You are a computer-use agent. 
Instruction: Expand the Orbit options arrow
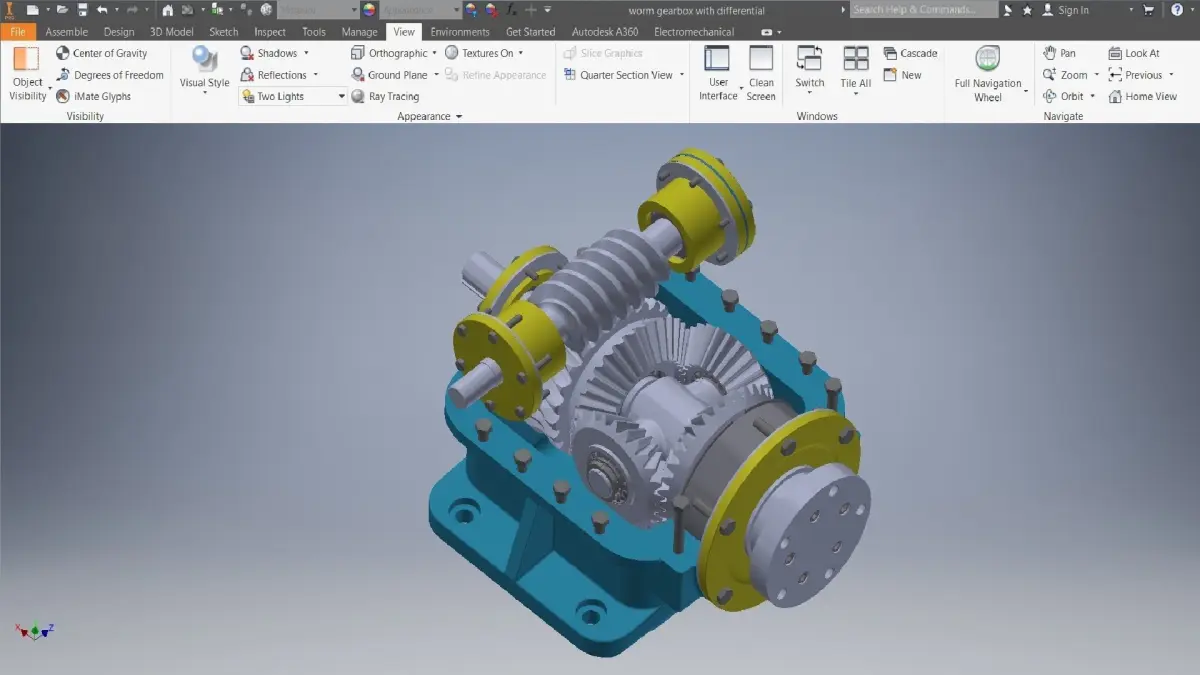(1093, 97)
